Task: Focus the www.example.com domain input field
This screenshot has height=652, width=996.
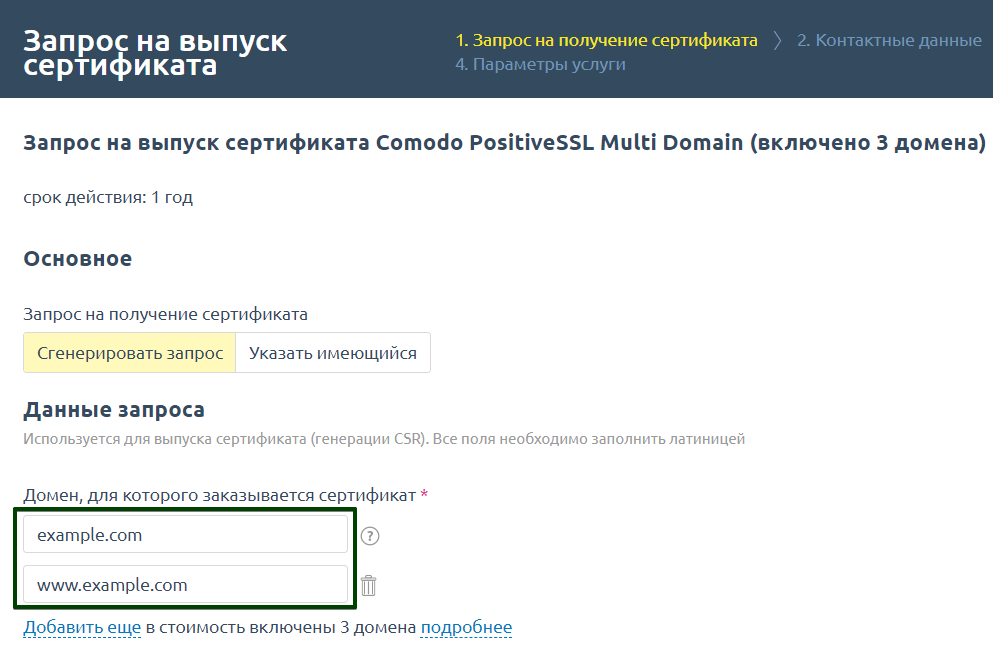Action: (185, 585)
